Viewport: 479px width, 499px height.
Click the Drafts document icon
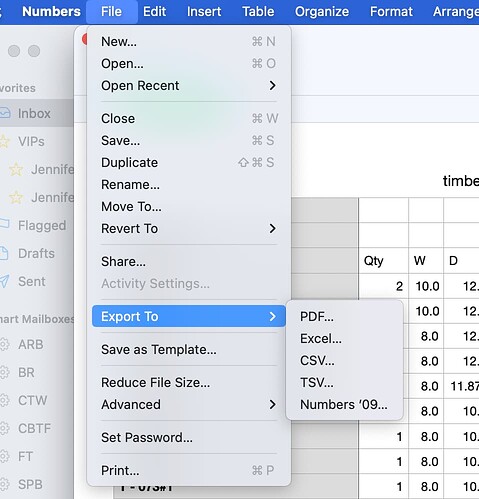(3, 253)
